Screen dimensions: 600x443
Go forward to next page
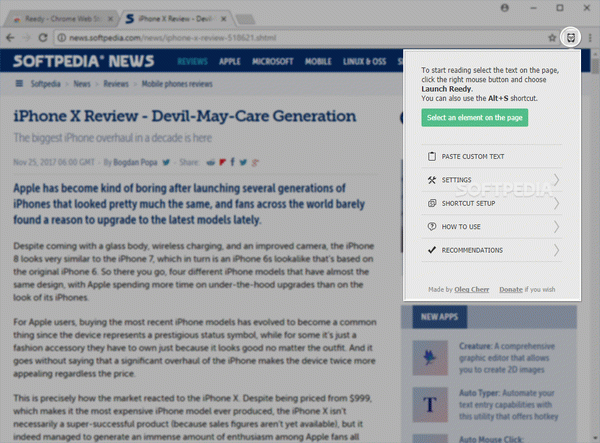pyautogui.click(x=26, y=37)
